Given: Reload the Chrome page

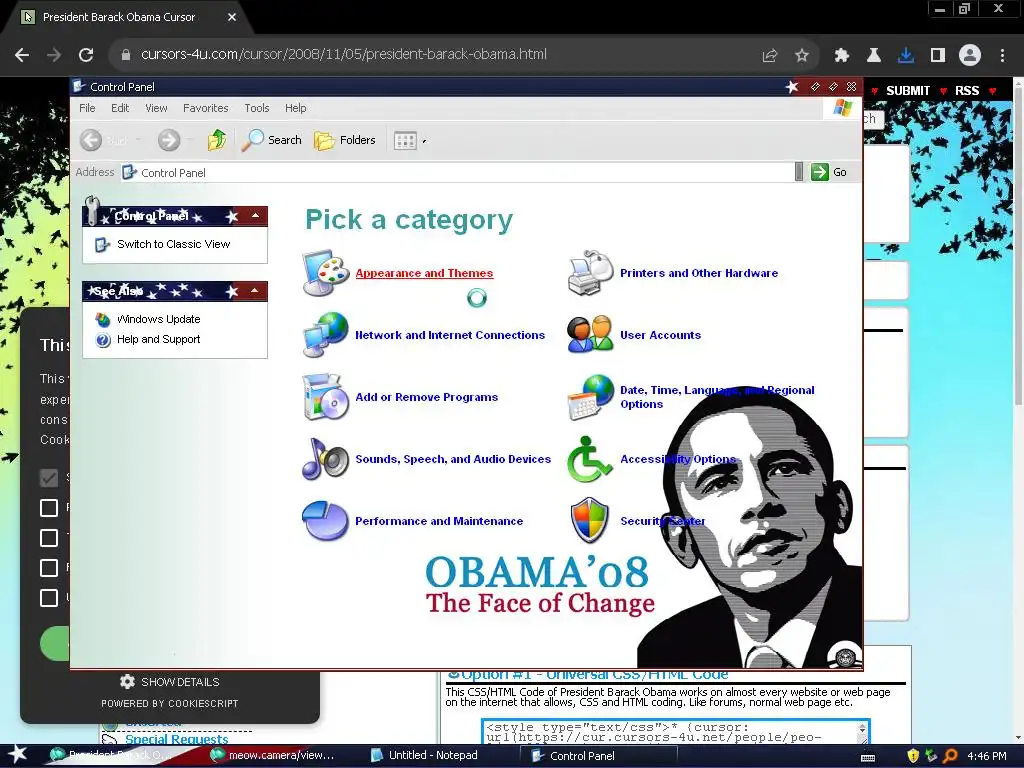Looking at the screenshot, I should tap(86, 55).
